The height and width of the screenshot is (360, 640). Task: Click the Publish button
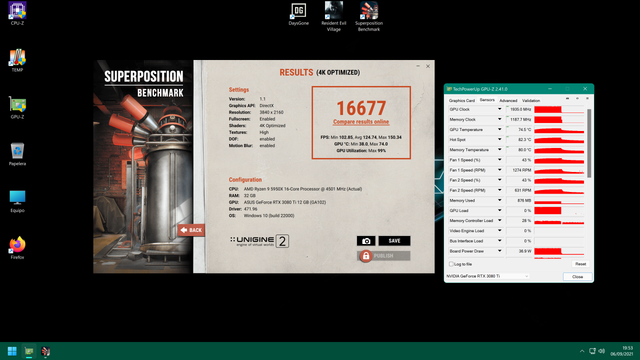coord(384,256)
